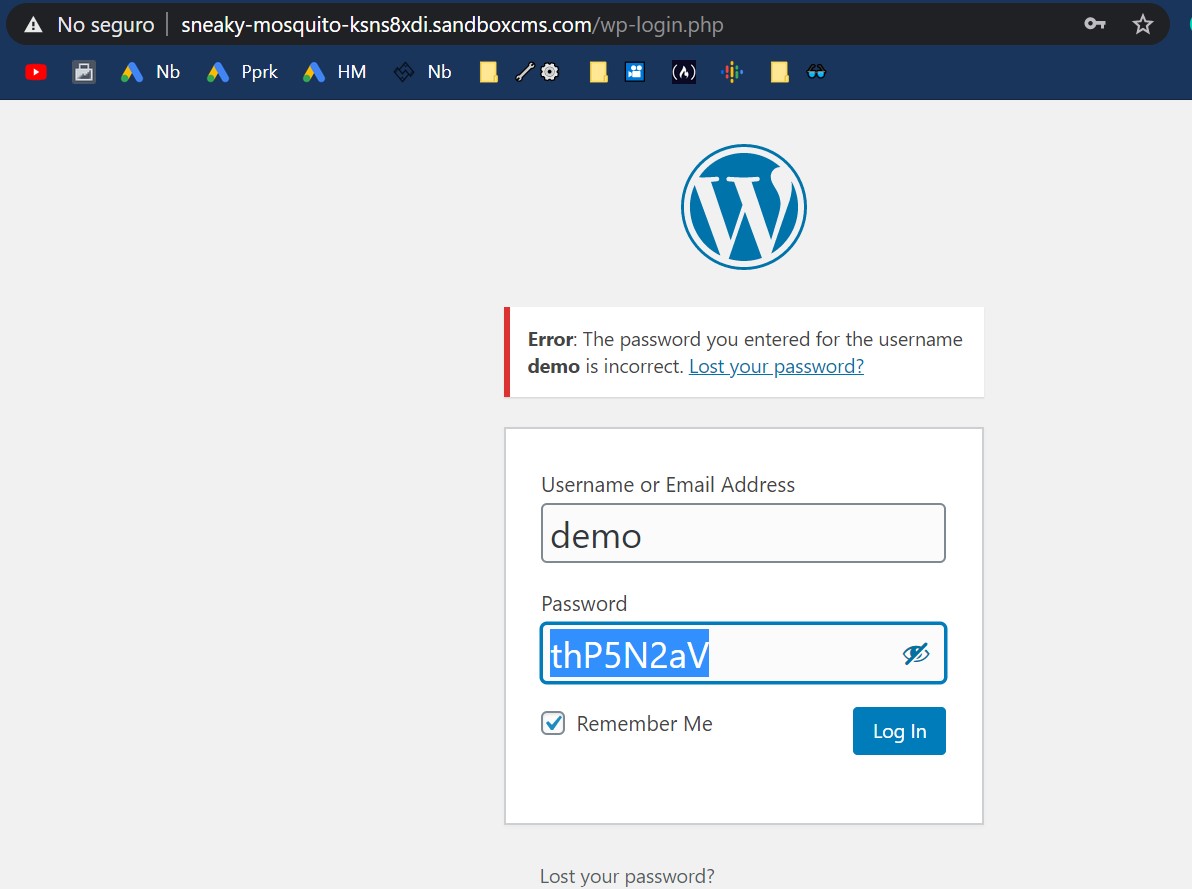Screen dimensions: 1192x889
Task: Click the 'No seguro' label in address bar
Action: coord(106,25)
